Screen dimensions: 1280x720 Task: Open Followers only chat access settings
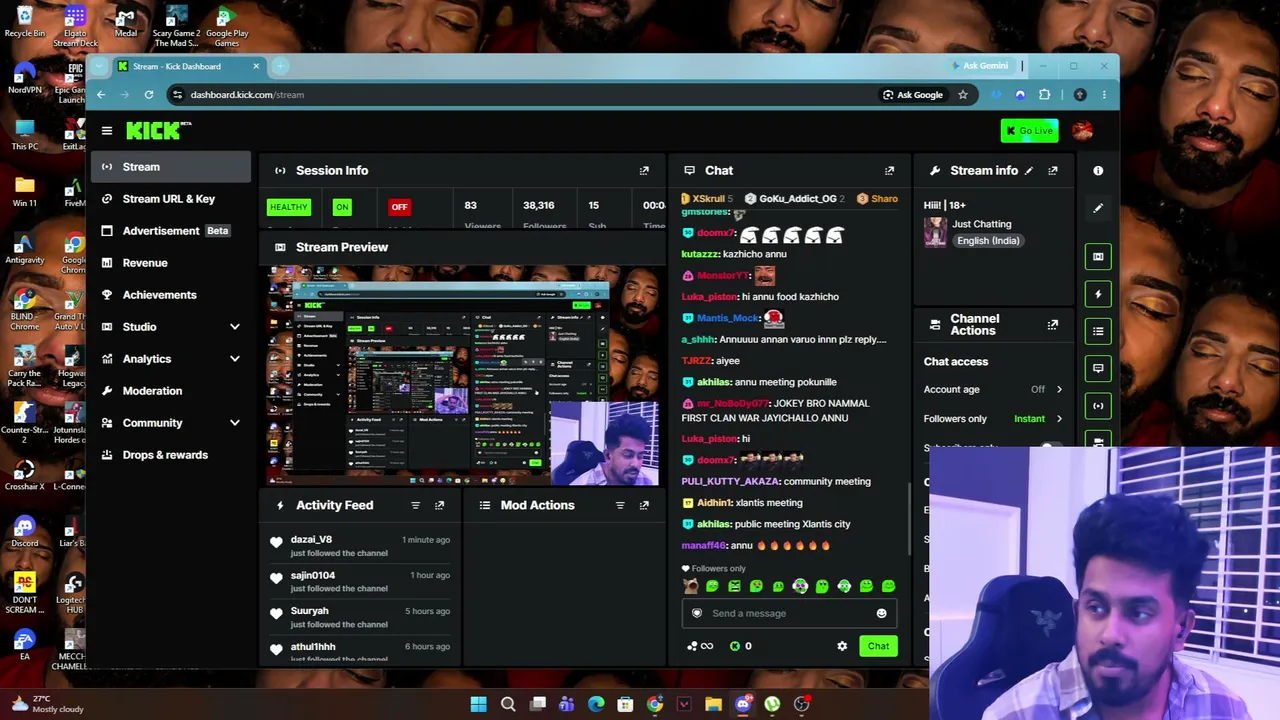[993, 419]
